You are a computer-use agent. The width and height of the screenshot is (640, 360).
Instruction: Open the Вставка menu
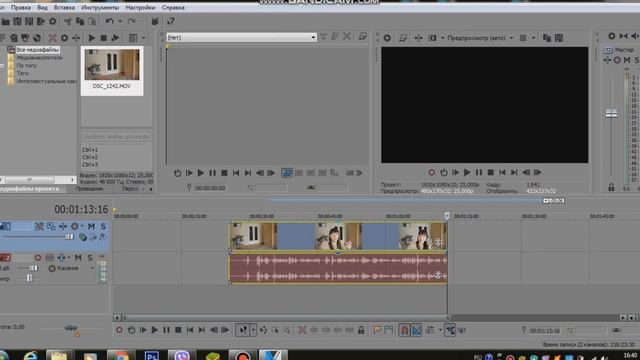(x=64, y=7)
